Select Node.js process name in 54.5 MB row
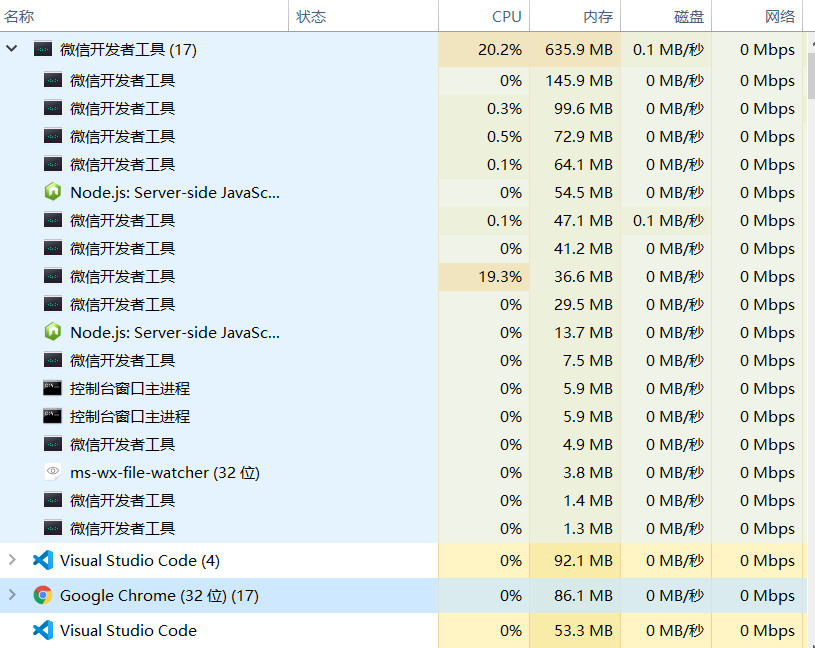The height and width of the screenshot is (648, 815). pyautogui.click(x=175, y=193)
